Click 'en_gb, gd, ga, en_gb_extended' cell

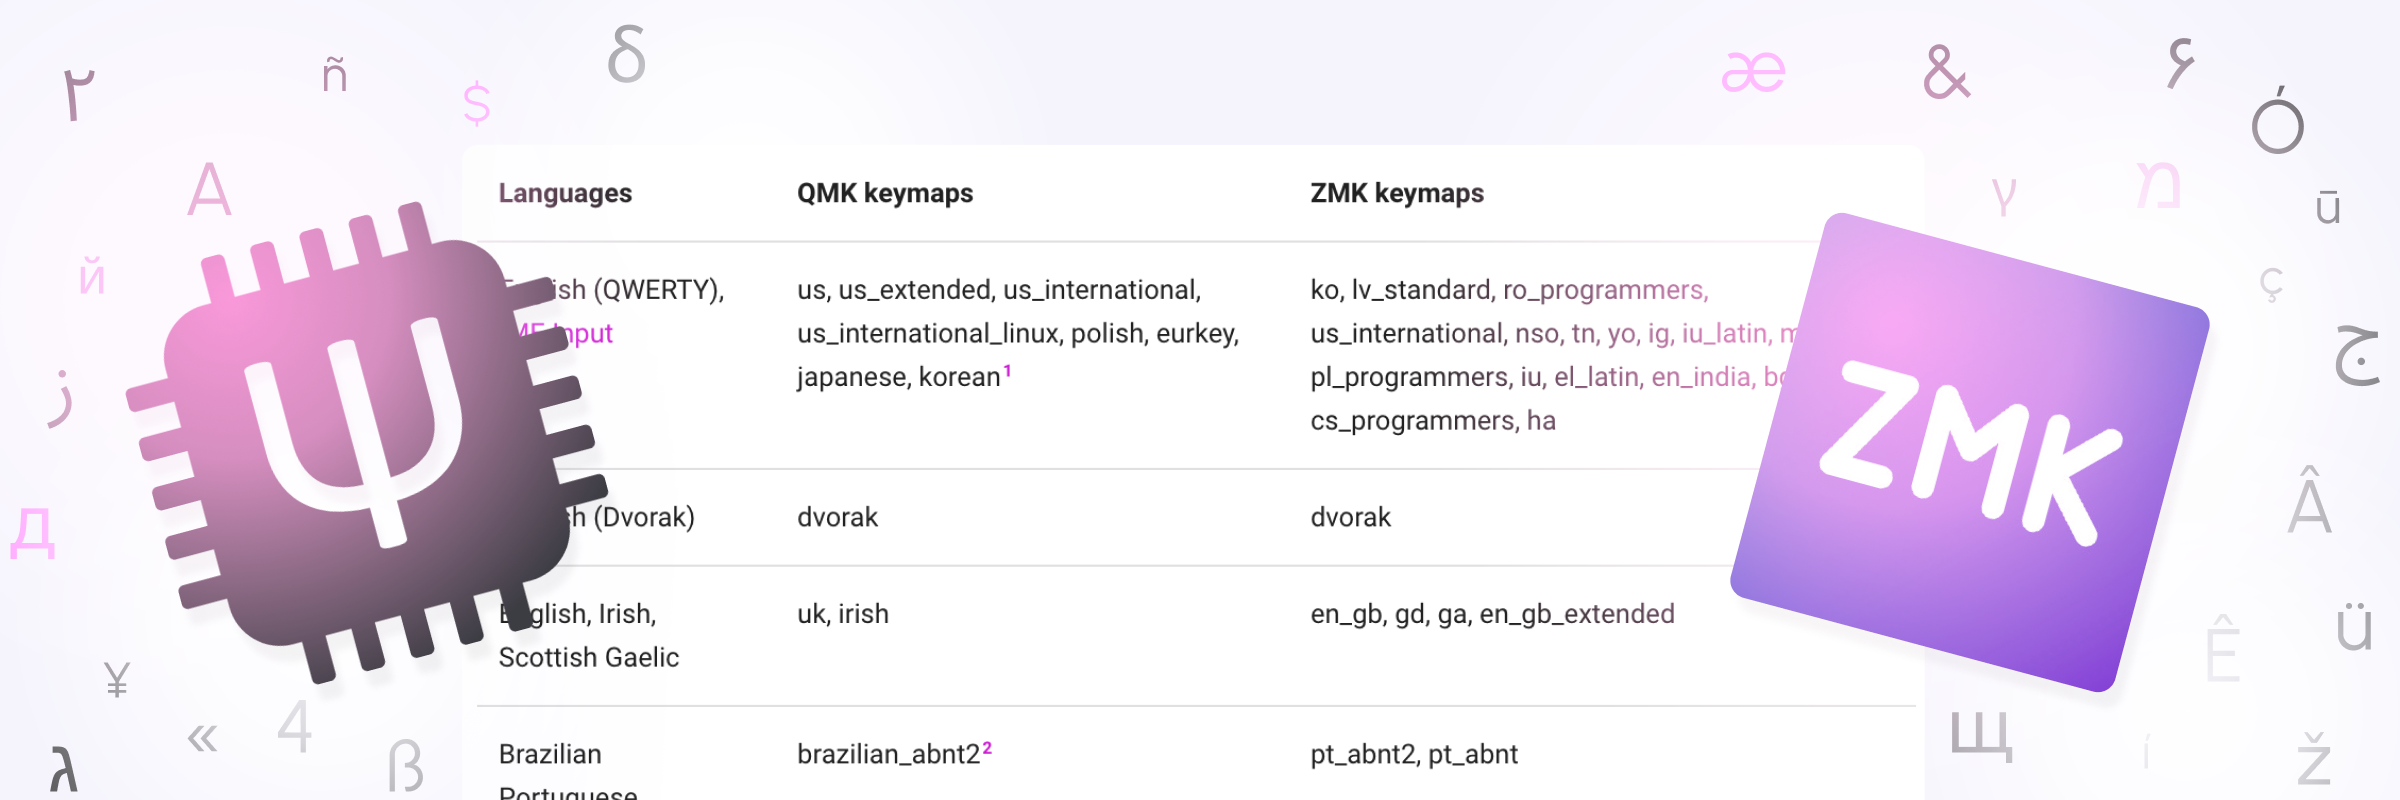[1492, 614]
